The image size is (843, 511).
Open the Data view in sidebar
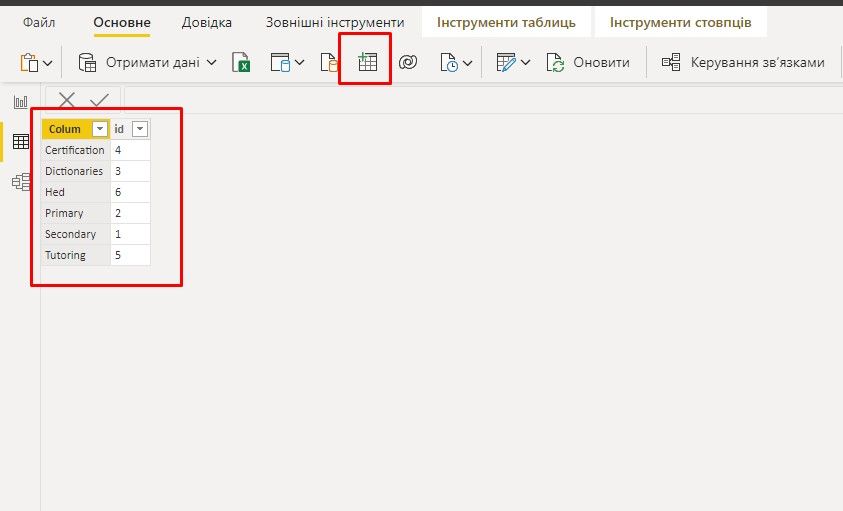tap(21, 141)
